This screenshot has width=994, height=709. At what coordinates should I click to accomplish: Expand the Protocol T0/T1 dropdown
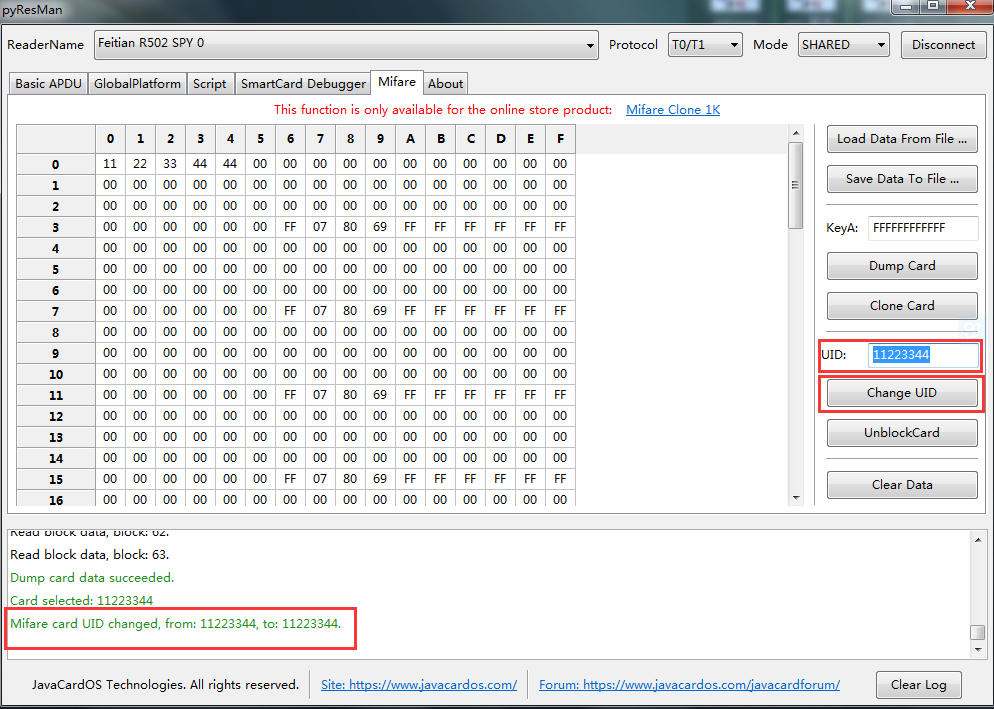(705, 45)
